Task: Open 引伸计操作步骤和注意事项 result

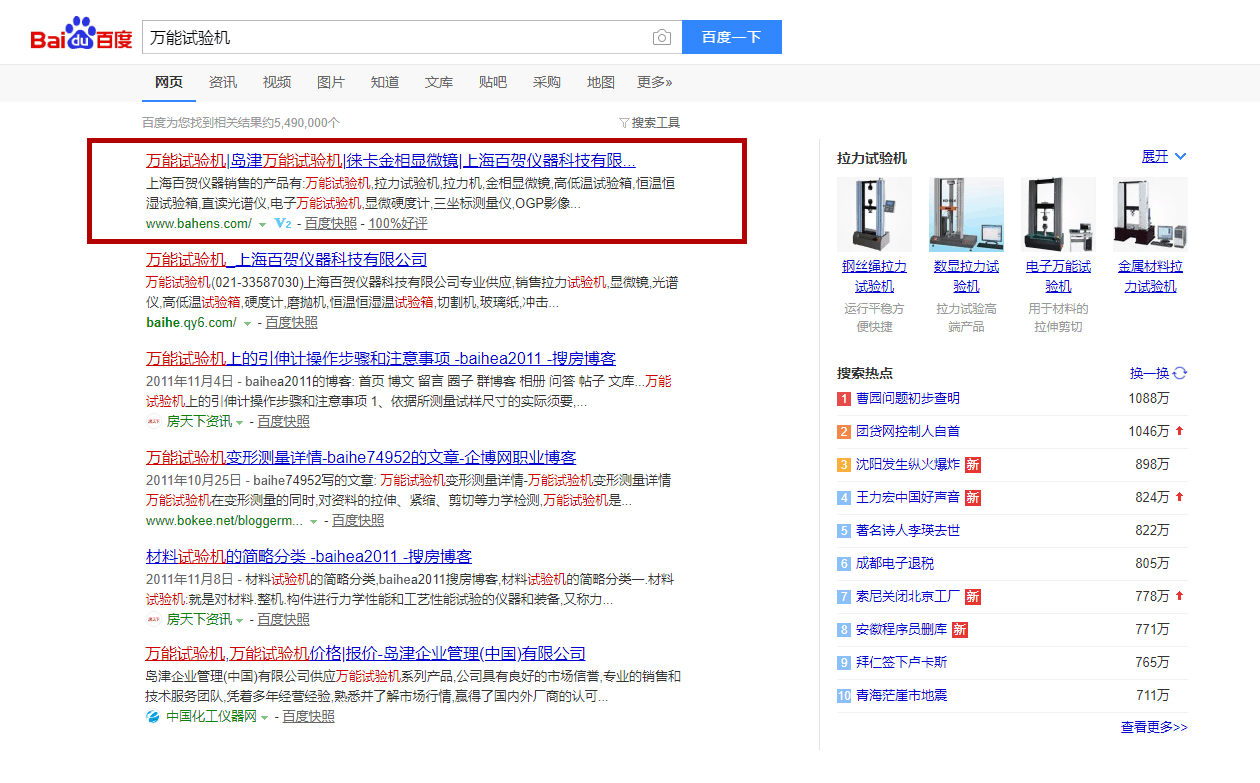Action: [x=381, y=359]
